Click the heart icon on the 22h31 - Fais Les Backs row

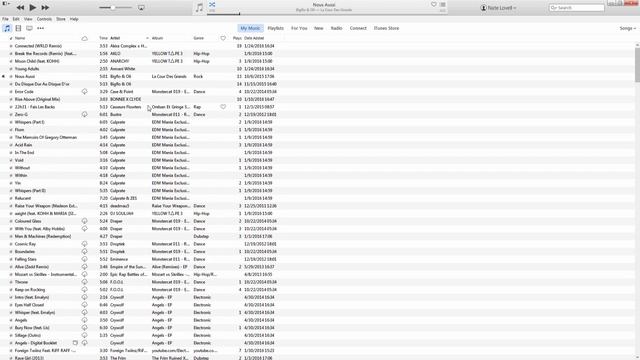point(223,107)
